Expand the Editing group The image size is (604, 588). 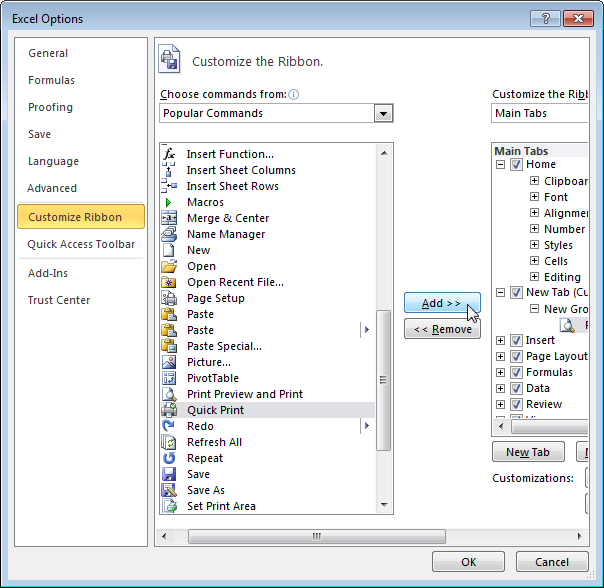point(534,277)
